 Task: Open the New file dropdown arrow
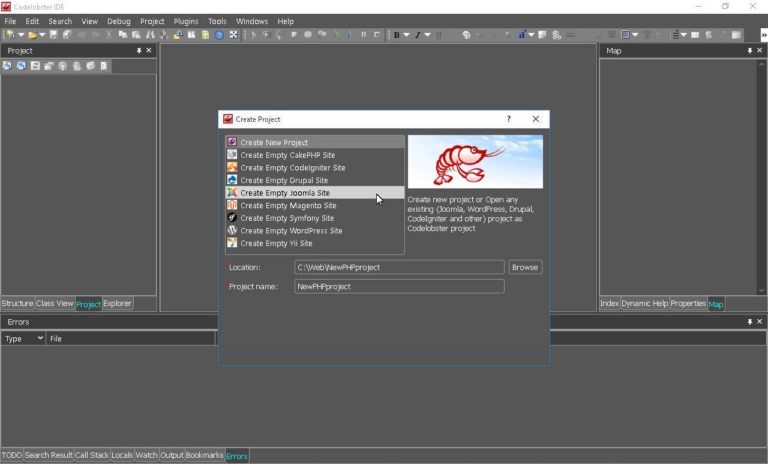pos(21,35)
